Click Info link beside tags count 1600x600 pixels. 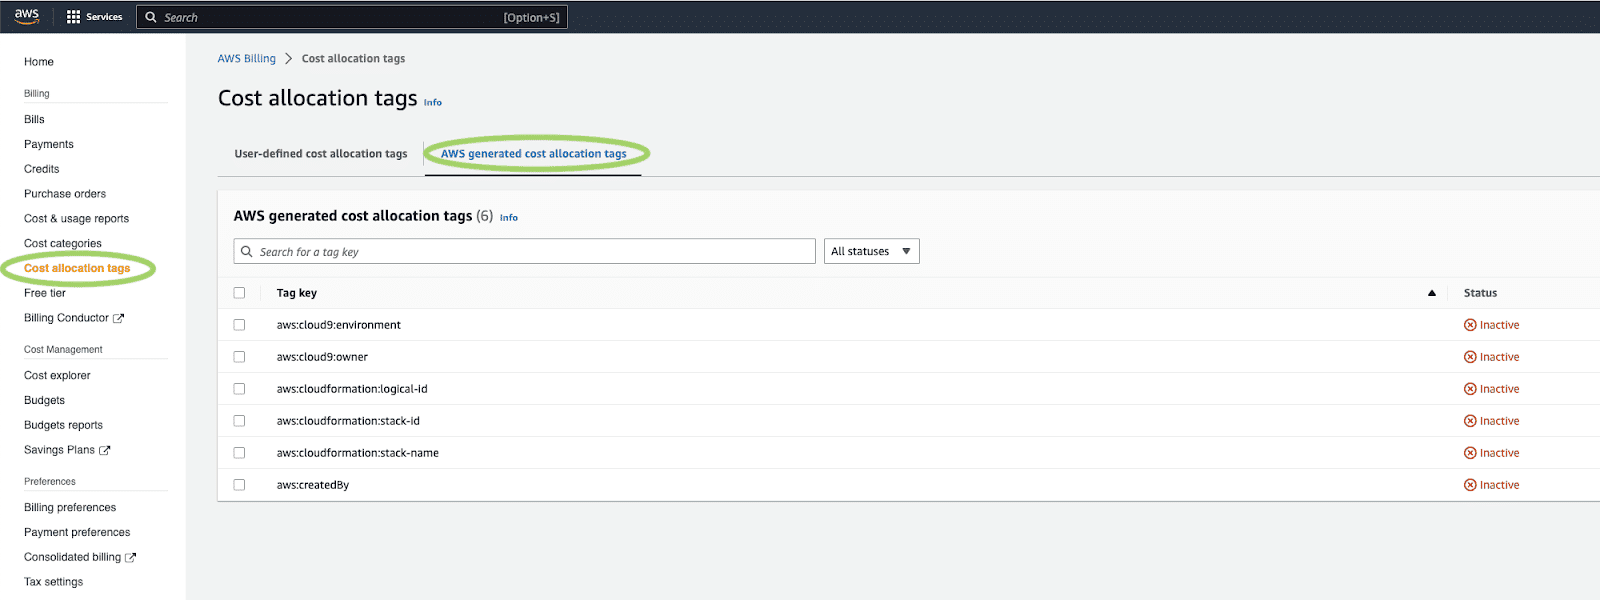point(509,217)
